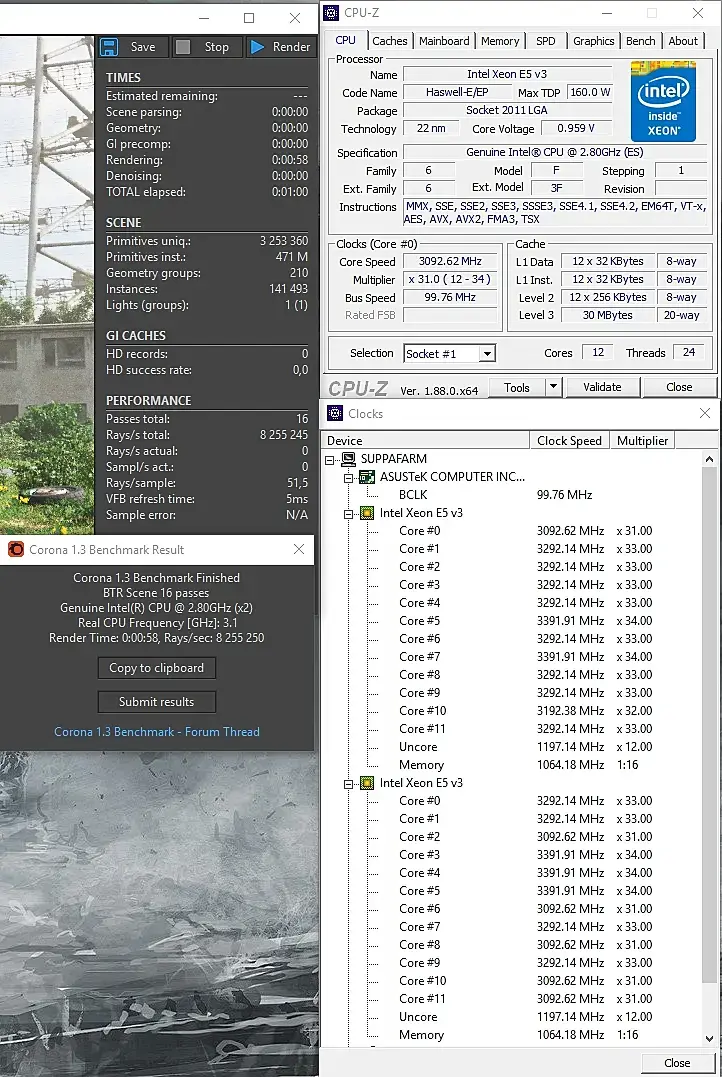Select second Xeon's Memory row

click(x=421, y=1035)
